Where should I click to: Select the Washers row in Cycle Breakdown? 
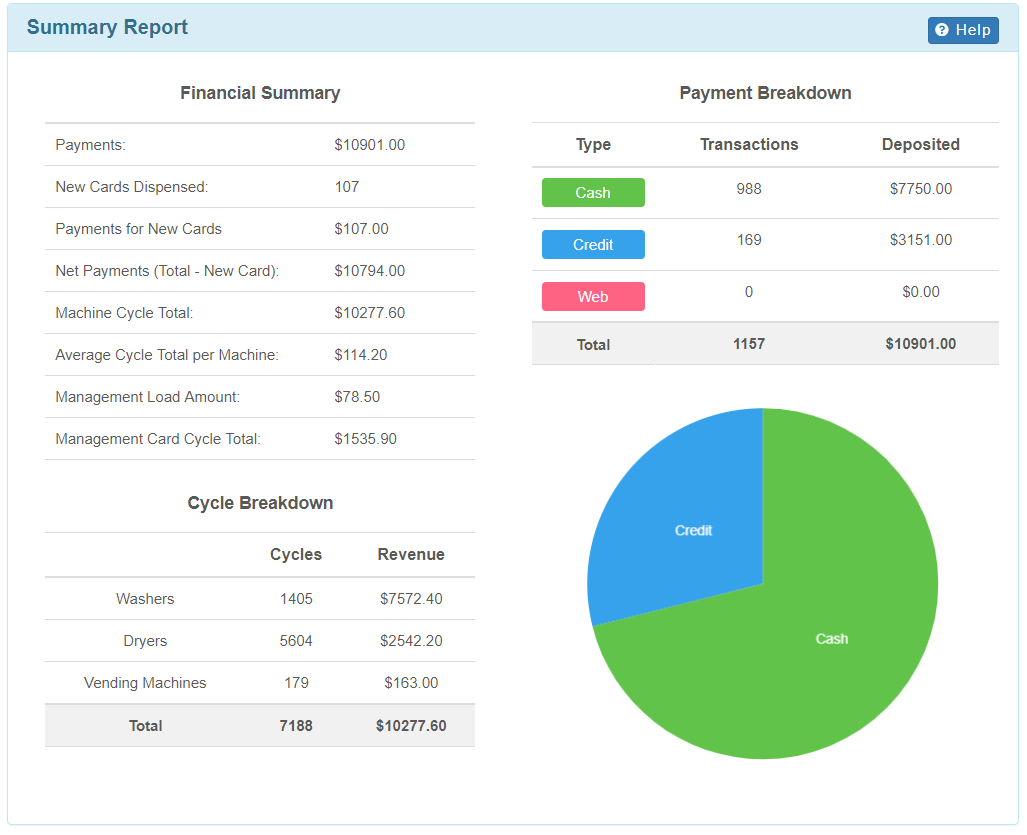pos(145,599)
